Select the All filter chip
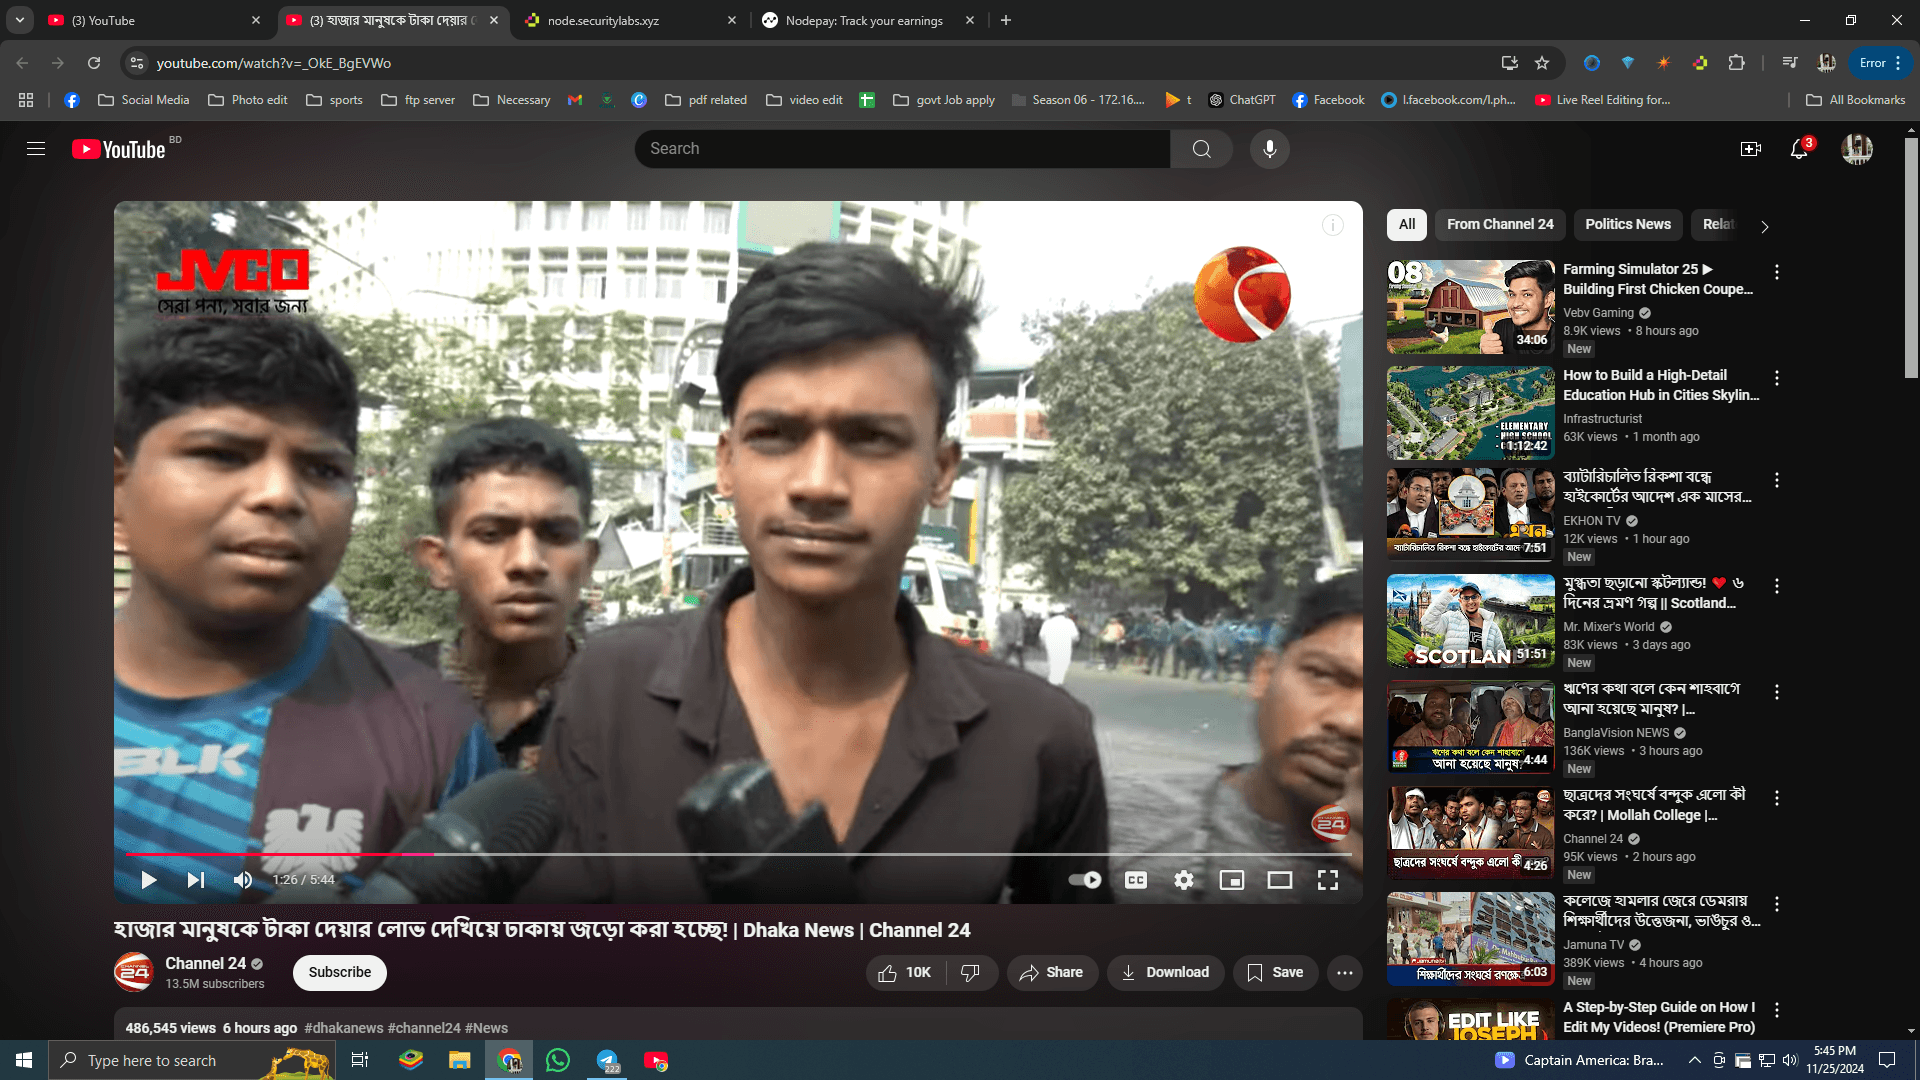 (x=1407, y=225)
